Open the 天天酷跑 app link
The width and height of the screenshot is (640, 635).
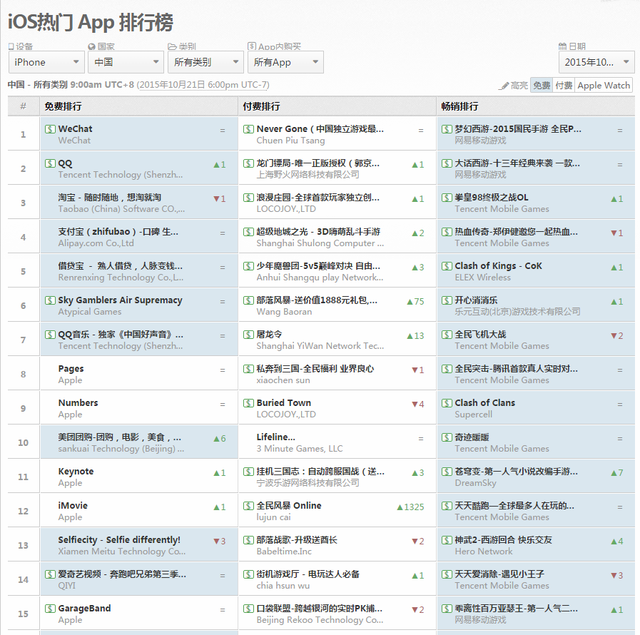[x=514, y=506]
